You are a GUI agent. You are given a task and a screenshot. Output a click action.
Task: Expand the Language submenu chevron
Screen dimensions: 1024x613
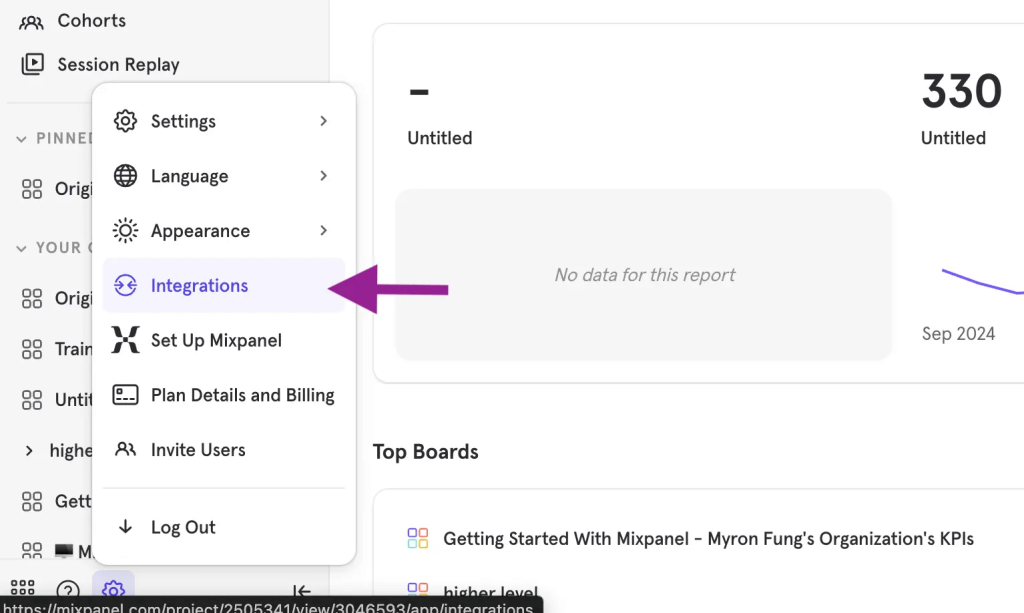click(322, 176)
